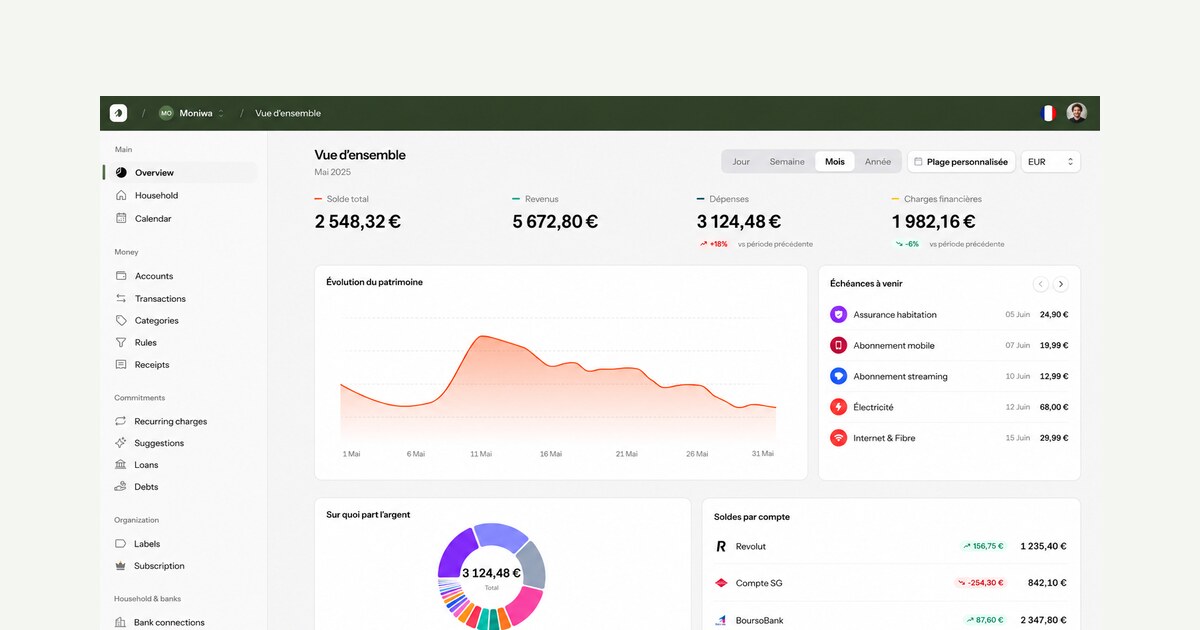Viewport: 1200px width, 630px height.
Task: Click the 11 Mai peak on wealth chart
Action: pyautogui.click(x=481, y=337)
